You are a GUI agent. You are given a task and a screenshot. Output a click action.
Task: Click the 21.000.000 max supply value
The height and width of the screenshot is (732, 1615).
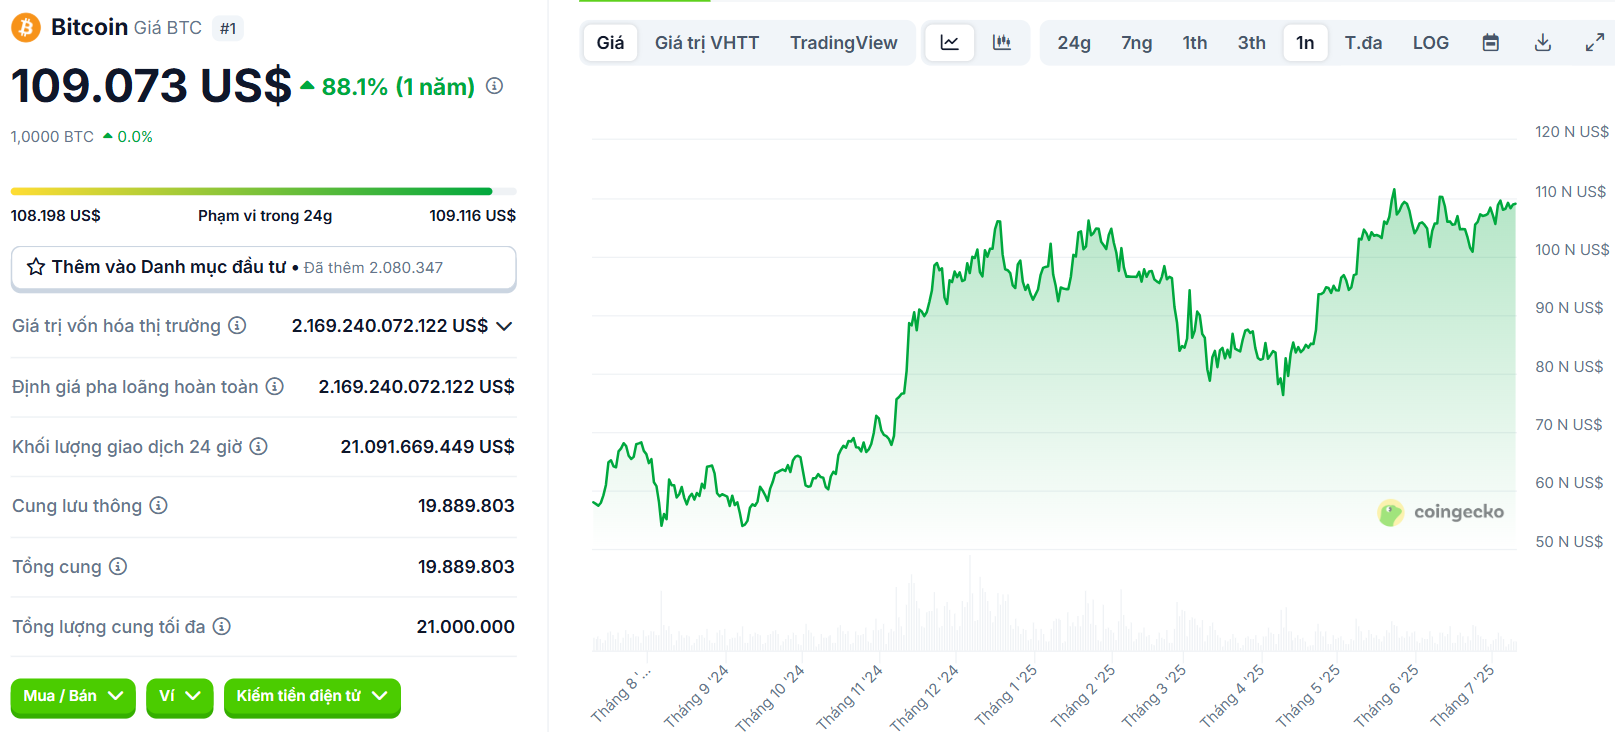click(465, 626)
